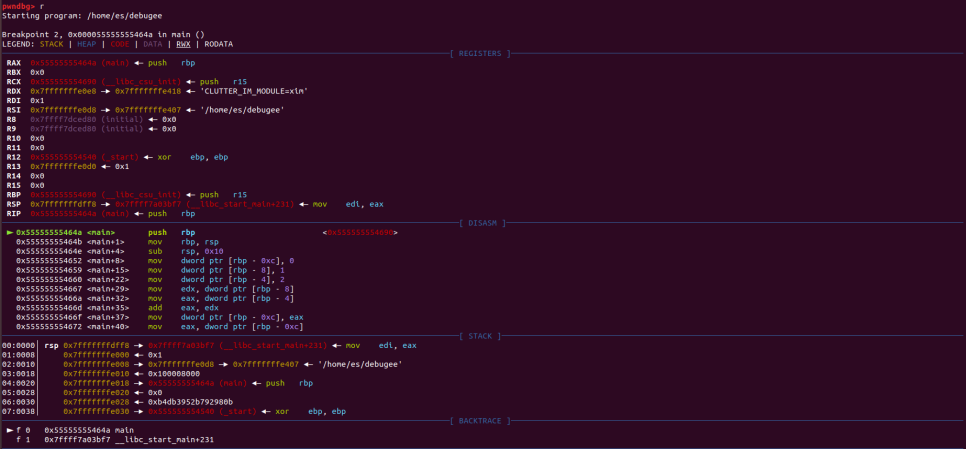Click the '[ DISASM ]' section header
Image resolution: width=966 pixels, height=449 pixels.
coord(482,223)
